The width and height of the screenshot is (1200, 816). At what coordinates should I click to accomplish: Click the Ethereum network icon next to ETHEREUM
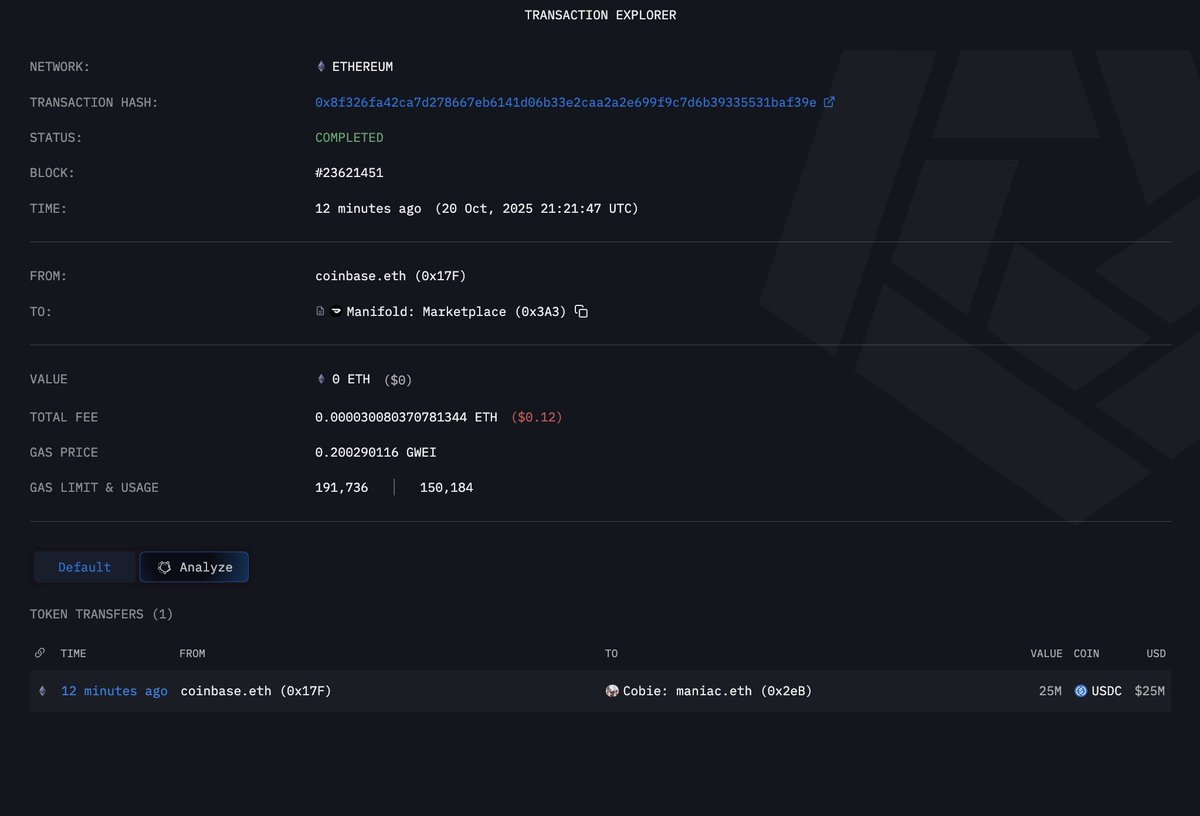320,66
